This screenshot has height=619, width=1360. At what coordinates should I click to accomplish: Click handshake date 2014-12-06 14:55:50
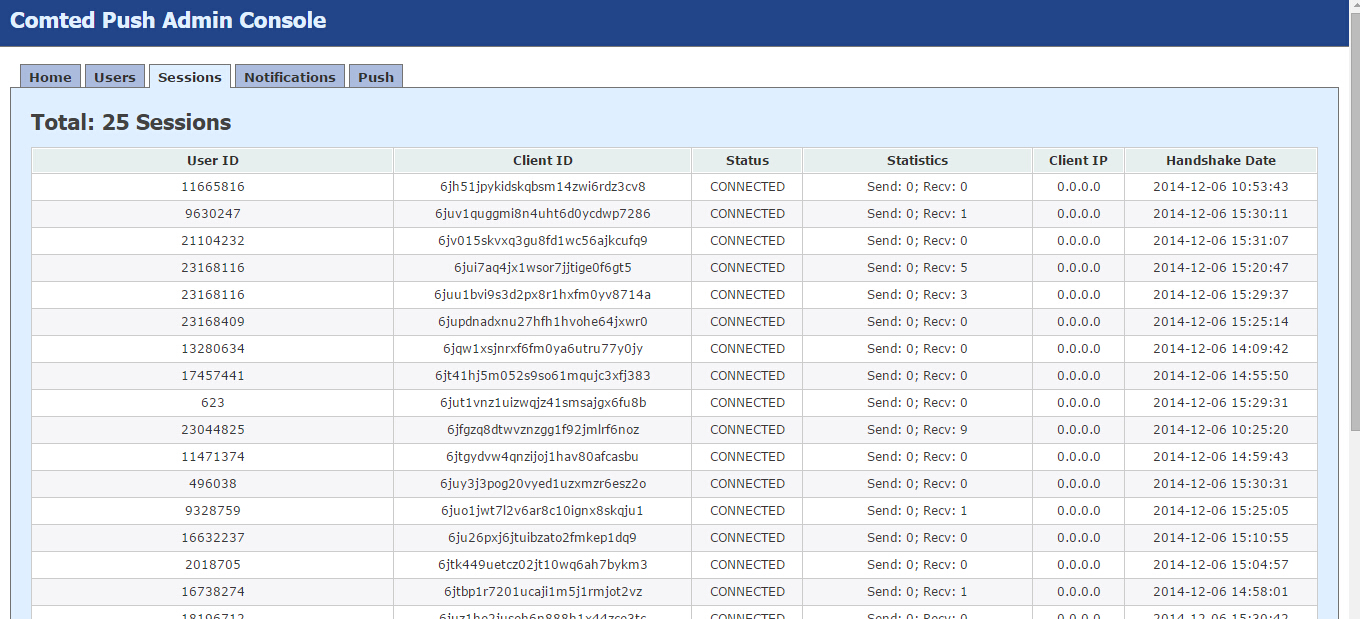[x=1221, y=376]
